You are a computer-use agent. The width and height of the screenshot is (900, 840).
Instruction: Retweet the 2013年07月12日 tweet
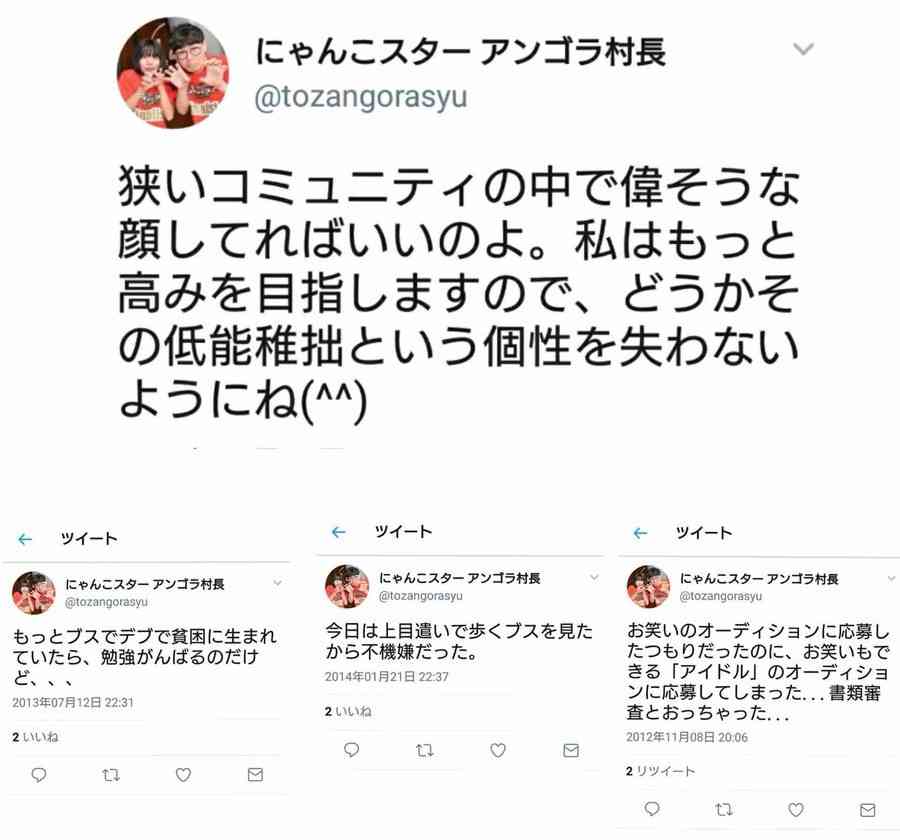coord(111,775)
